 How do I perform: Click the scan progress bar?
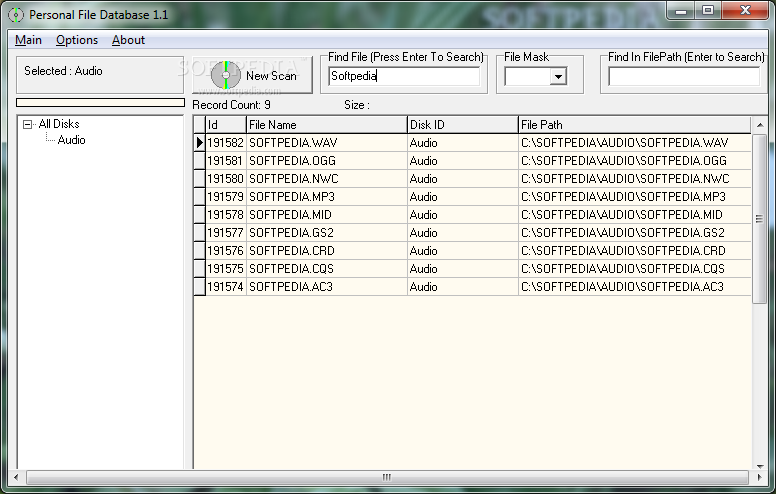[100, 102]
